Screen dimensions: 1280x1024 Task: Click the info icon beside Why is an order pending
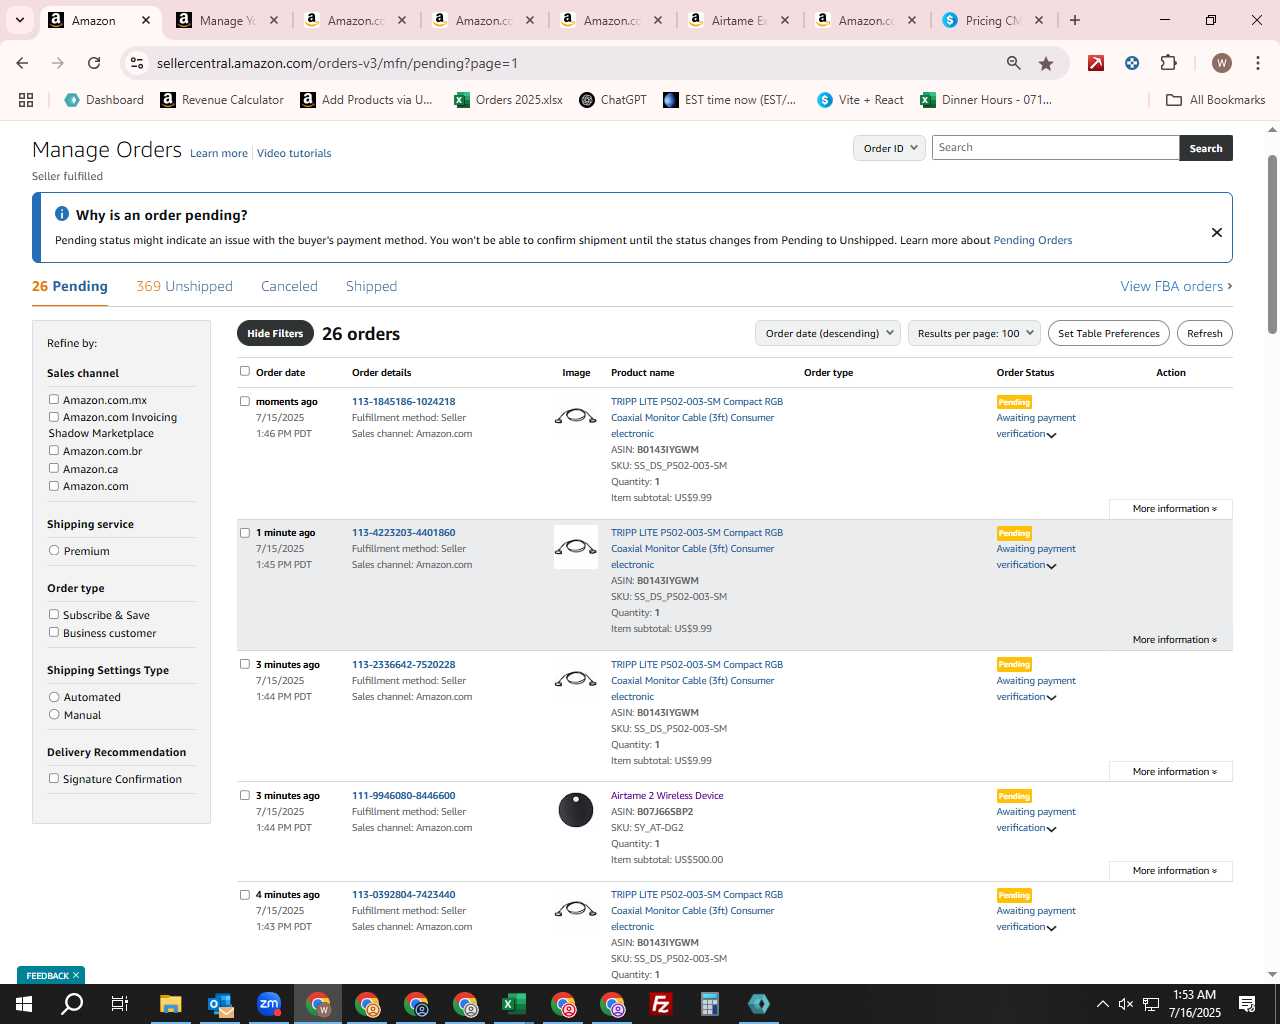coord(62,214)
